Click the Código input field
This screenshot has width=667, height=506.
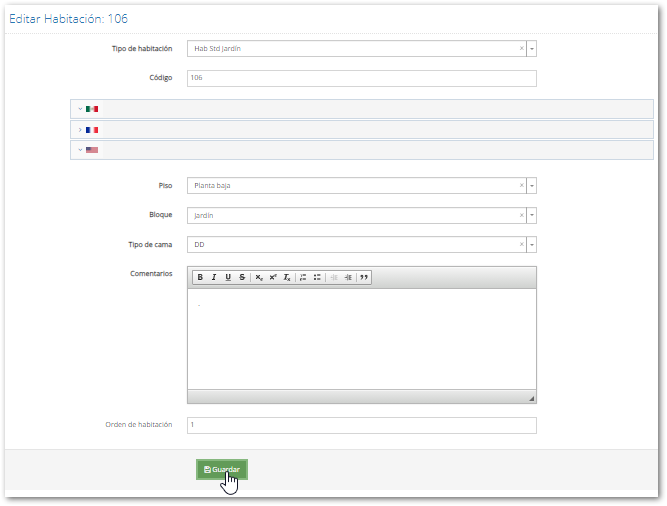click(x=361, y=78)
